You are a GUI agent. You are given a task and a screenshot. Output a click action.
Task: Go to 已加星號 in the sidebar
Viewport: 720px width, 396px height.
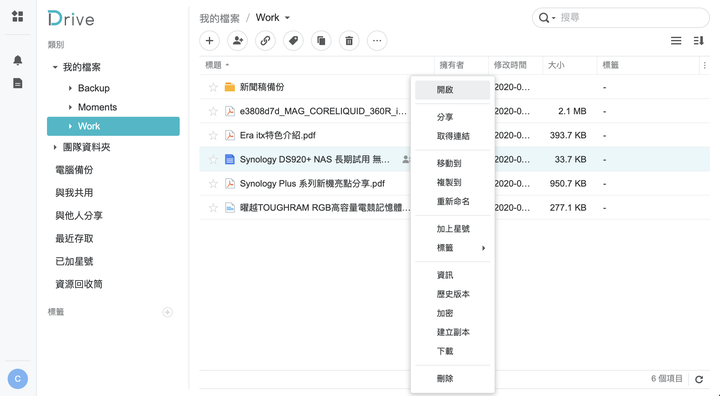74,261
